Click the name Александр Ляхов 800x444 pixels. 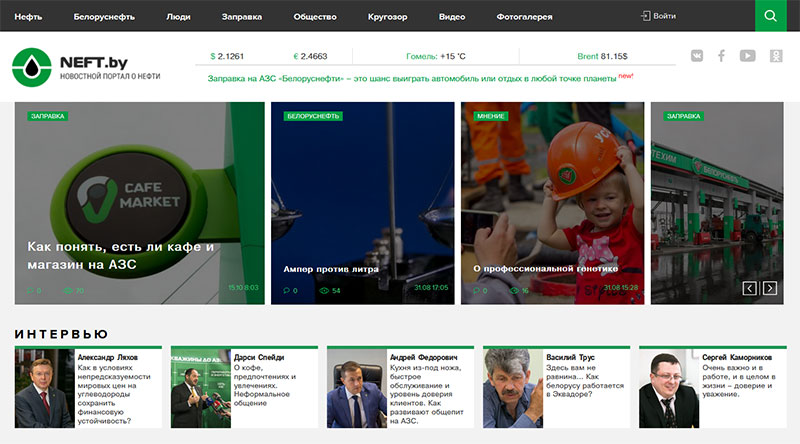(x=108, y=357)
